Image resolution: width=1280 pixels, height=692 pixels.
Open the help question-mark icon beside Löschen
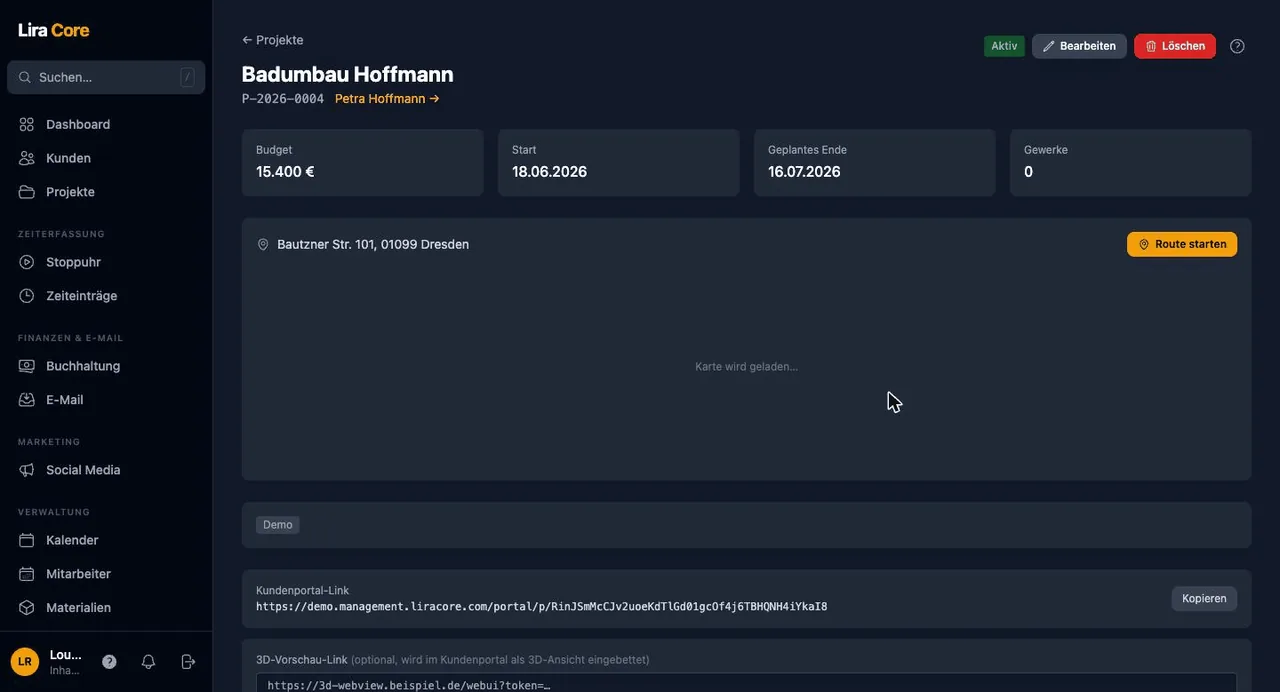1237,46
